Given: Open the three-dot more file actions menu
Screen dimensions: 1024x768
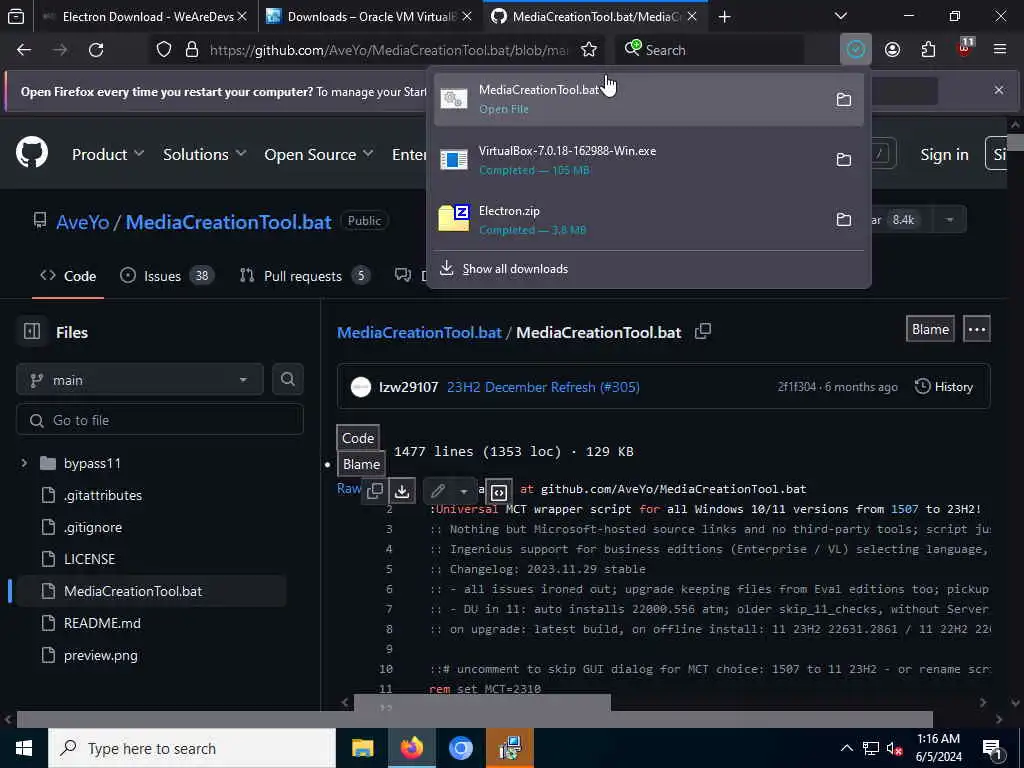Looking at the screenshot, I should pos(976,329).
